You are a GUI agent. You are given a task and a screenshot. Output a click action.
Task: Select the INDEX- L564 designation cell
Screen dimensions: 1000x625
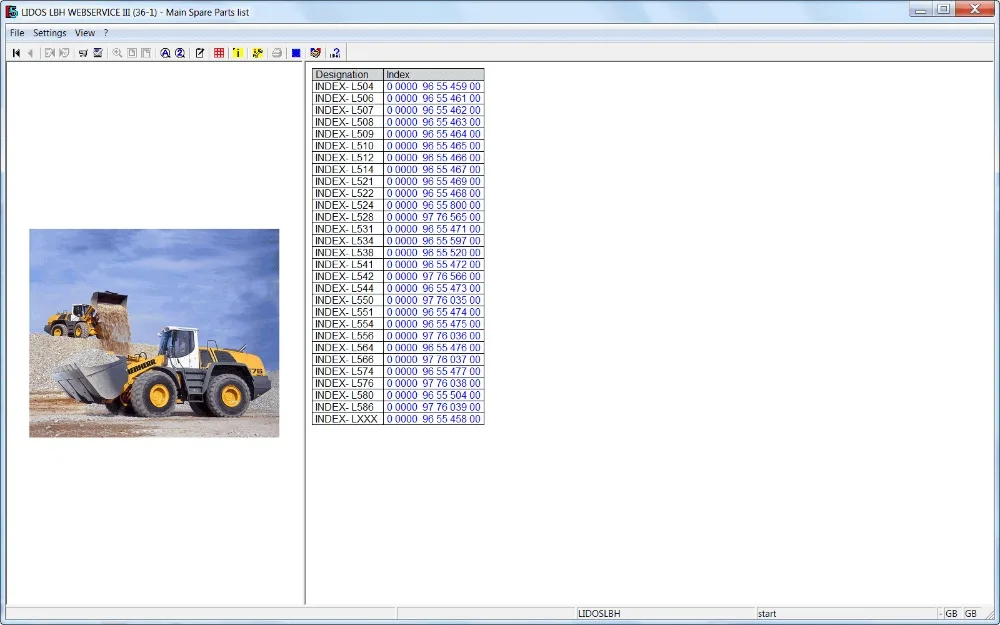click(348, 348)
